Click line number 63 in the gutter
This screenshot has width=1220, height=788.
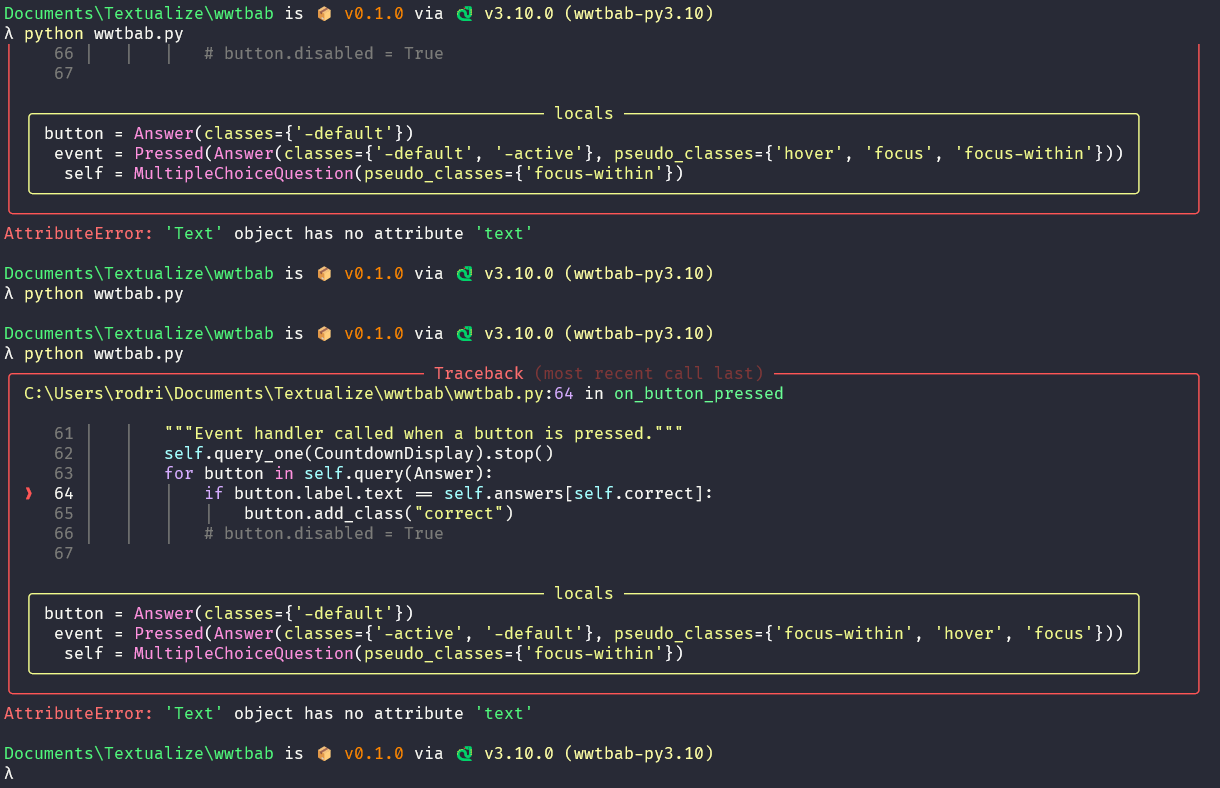[64, 473]
